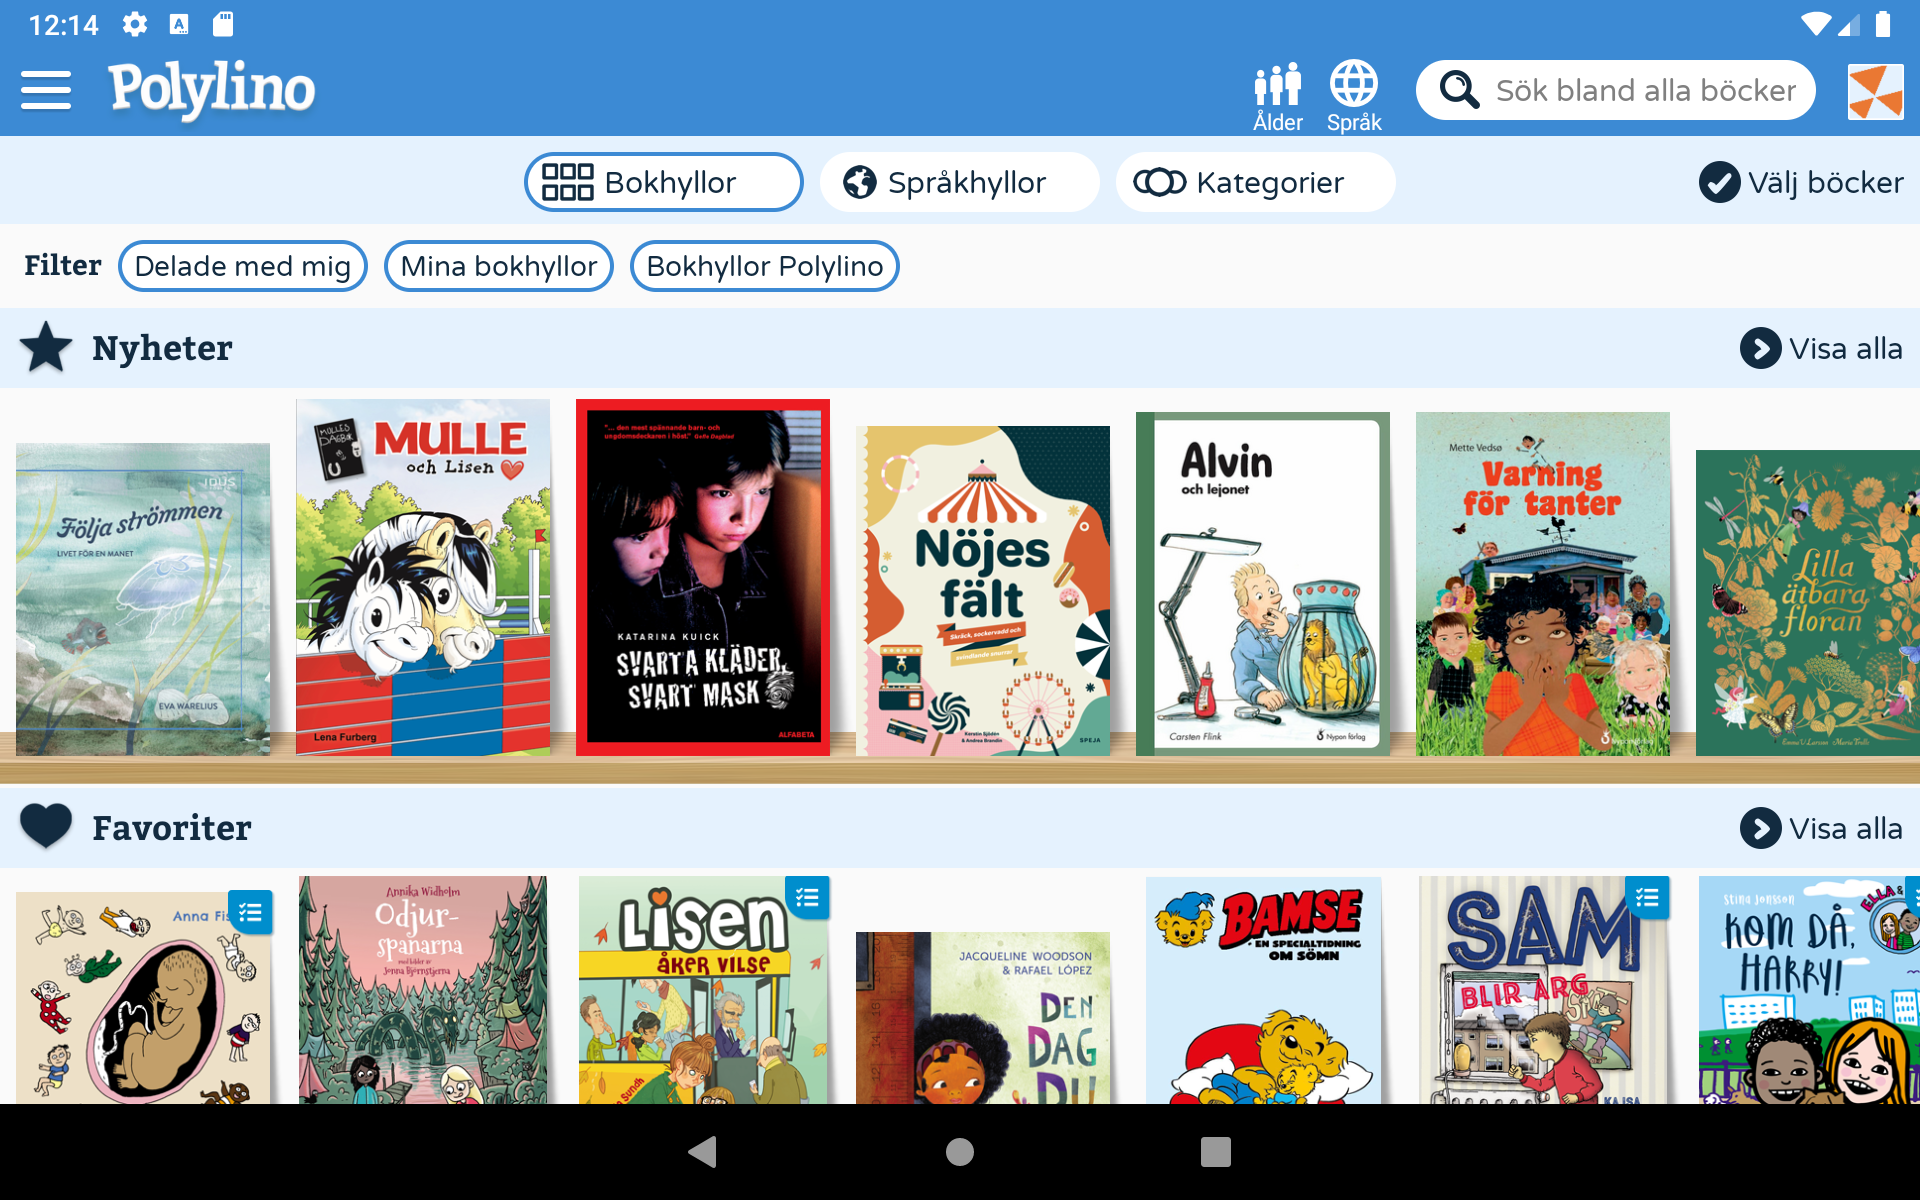Focus the 'Sök bland alla böcker' search field

(1616, 90)
